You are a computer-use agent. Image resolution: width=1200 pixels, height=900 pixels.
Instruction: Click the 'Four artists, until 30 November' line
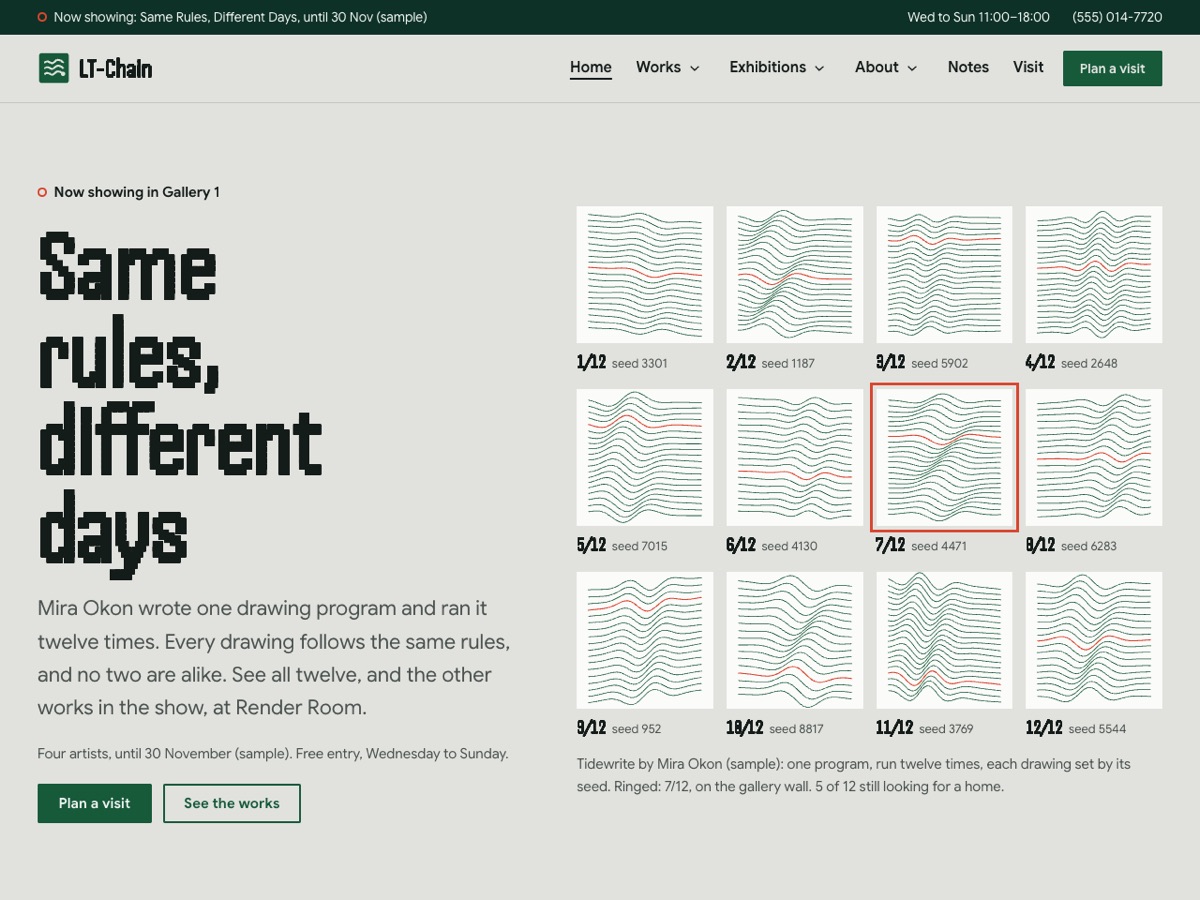(x=273, y=753)
